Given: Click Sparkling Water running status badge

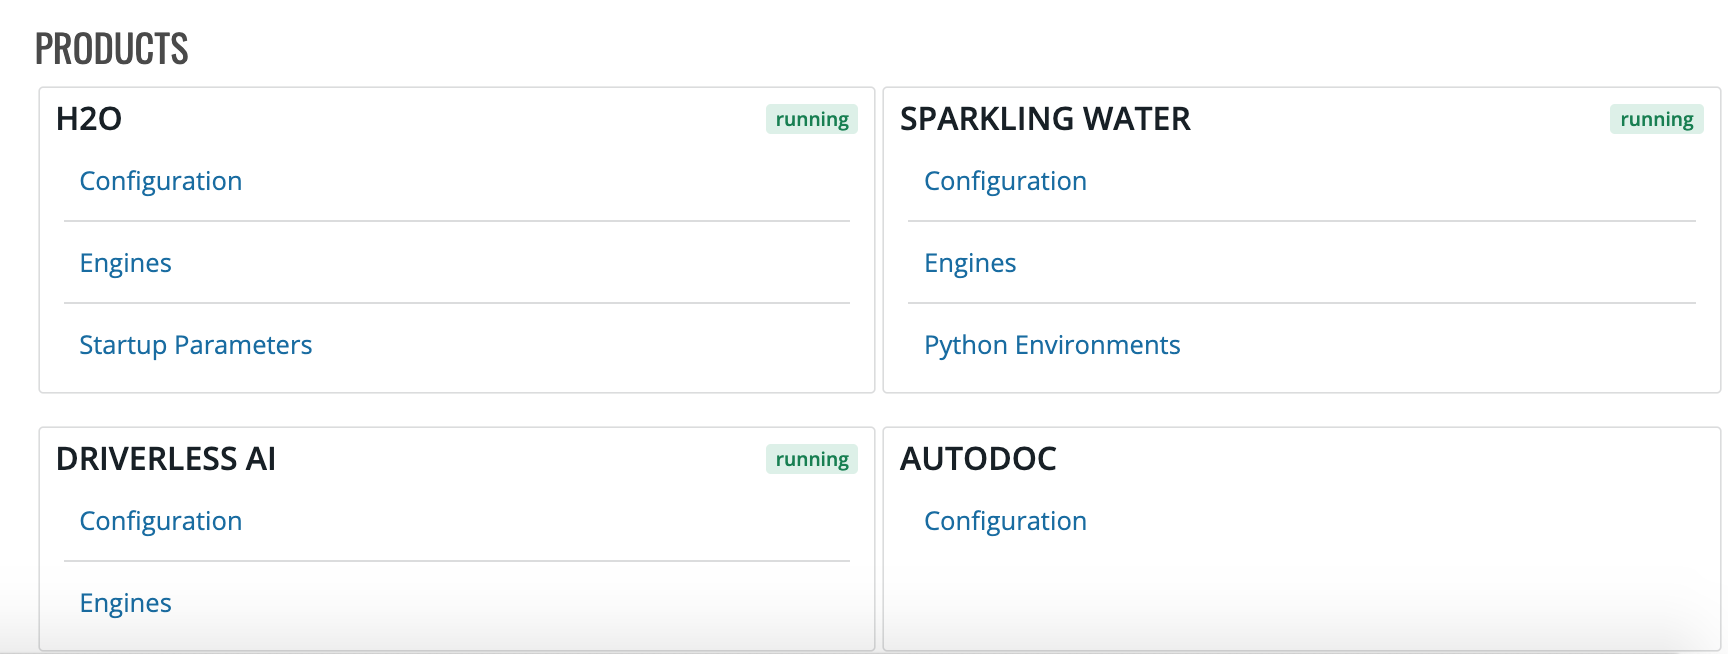Looking at the screenshot, I should [1657, 119].
